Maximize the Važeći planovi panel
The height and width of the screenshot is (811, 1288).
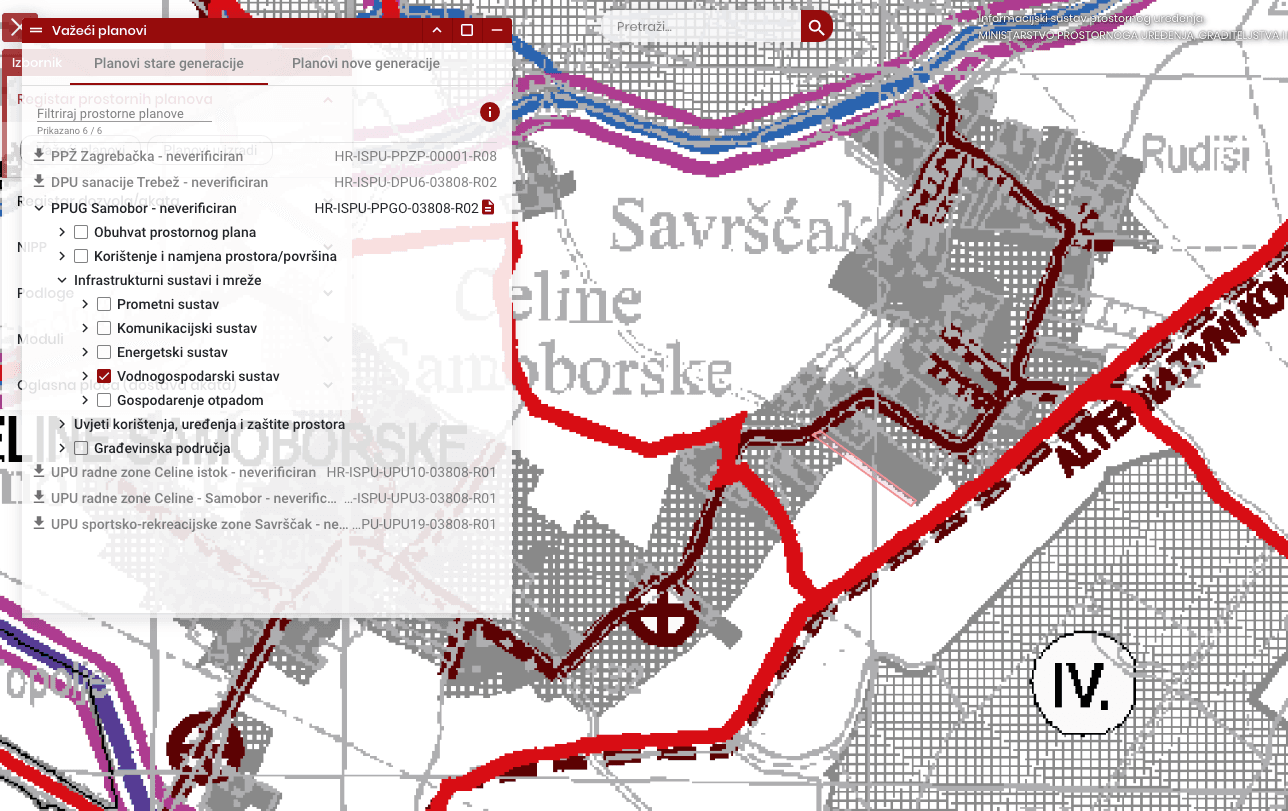pyautogui.click(x=467, y=30)
